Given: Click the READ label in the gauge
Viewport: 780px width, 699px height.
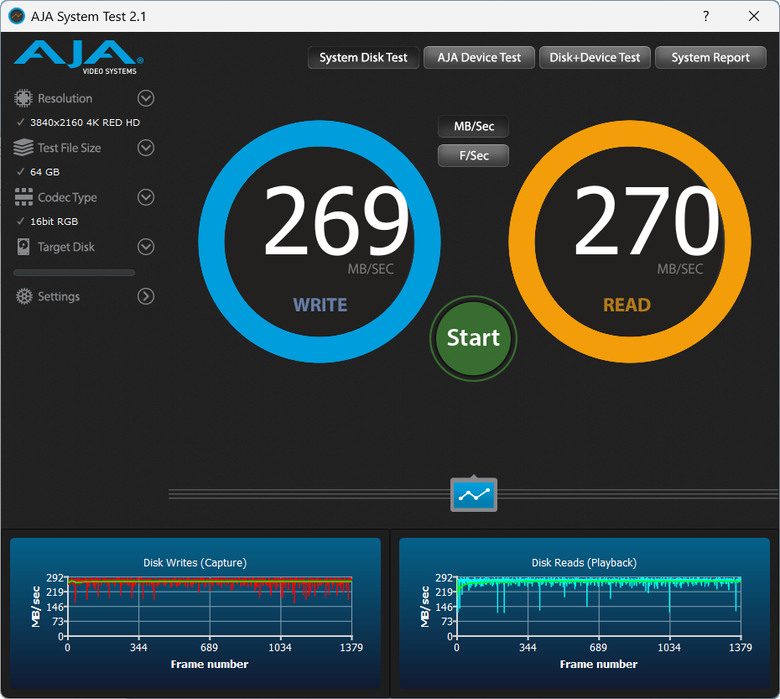Looking at the screenshot, I should click(x=627, y=305).
